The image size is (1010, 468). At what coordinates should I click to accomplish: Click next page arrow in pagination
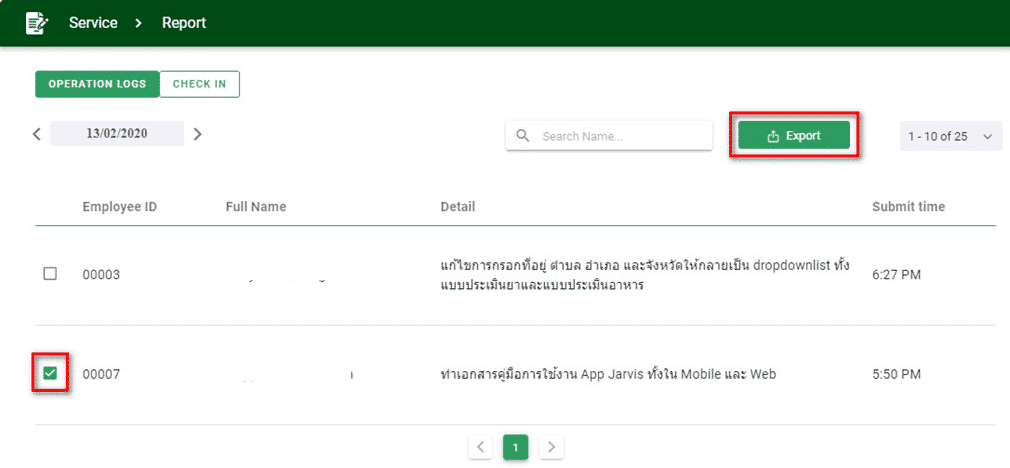(551, 447)
